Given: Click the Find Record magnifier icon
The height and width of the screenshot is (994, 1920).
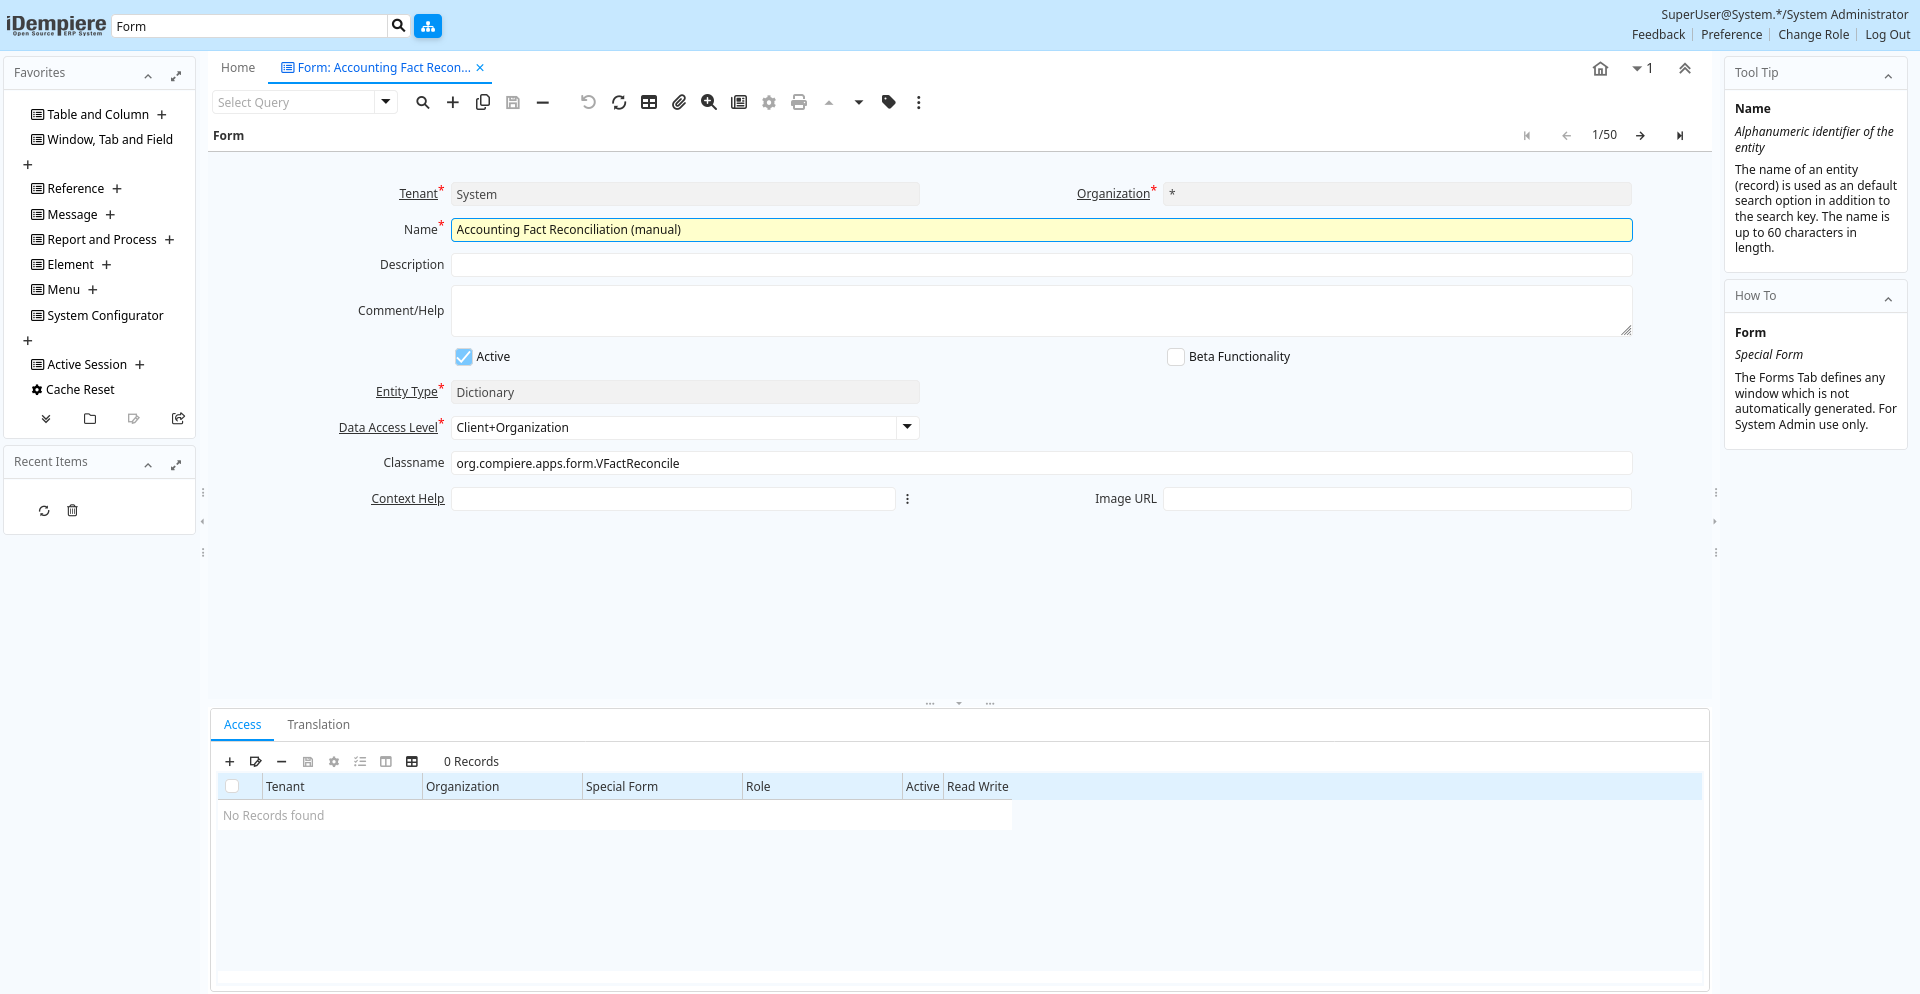Looking at the screenshot, I should pos(423,102).
